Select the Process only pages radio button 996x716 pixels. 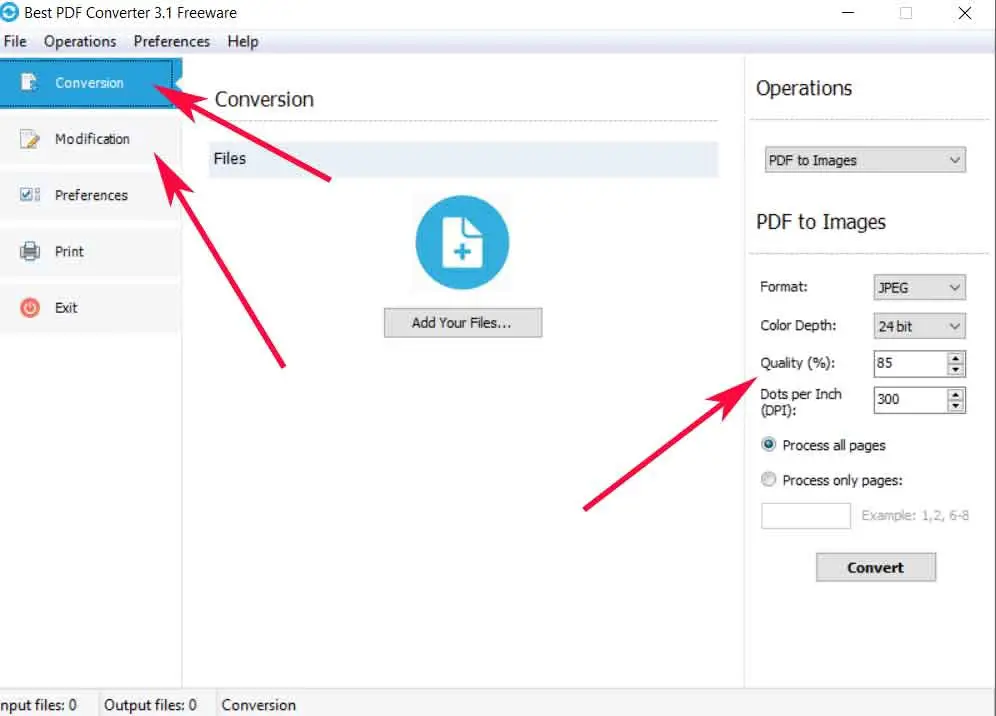click(769, 480)
